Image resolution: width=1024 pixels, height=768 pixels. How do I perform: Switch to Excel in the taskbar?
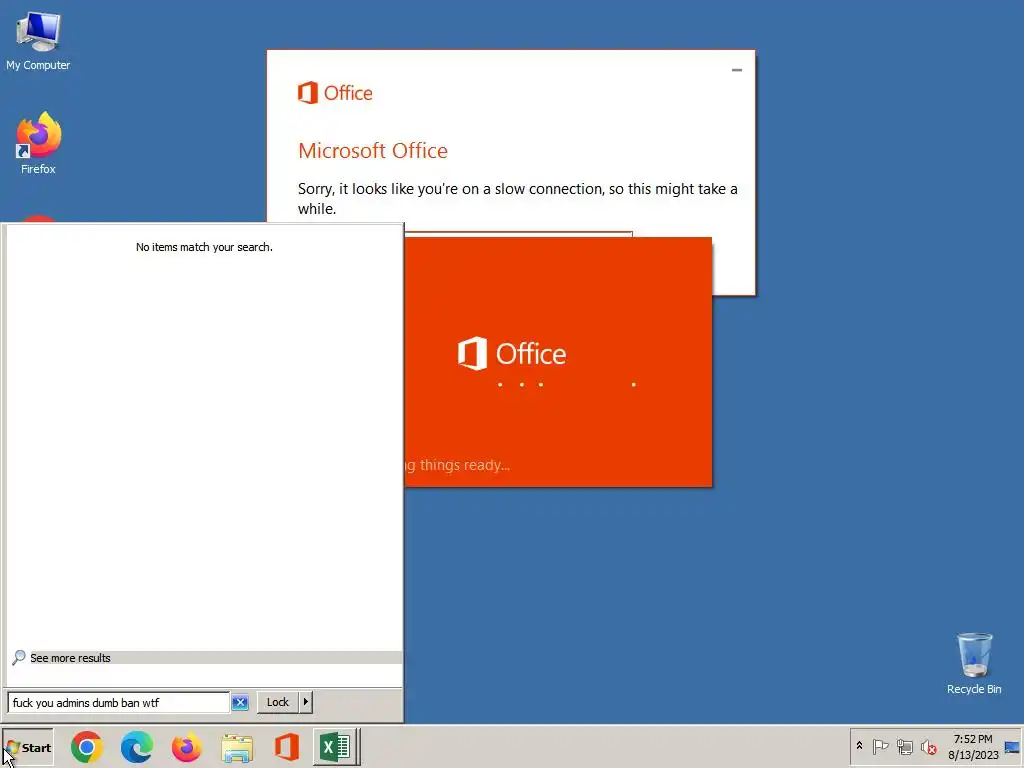336,748
